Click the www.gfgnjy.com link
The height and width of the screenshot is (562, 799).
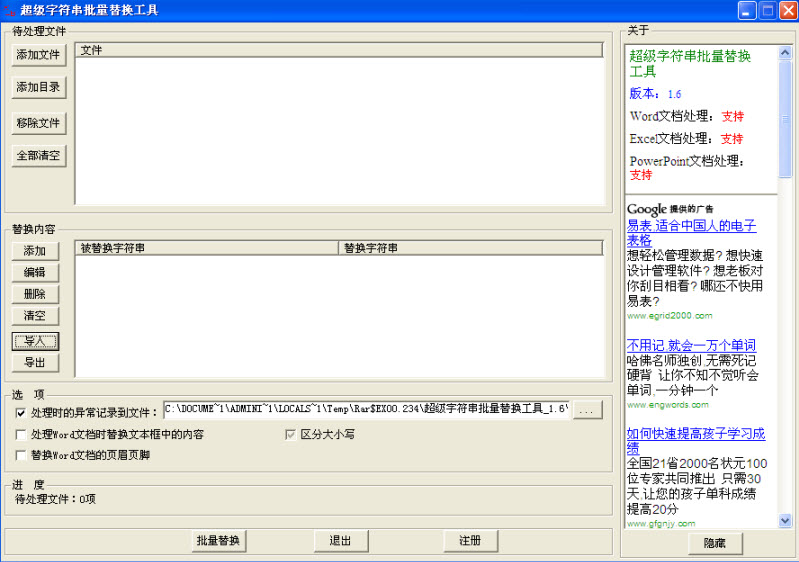[661, 524]
